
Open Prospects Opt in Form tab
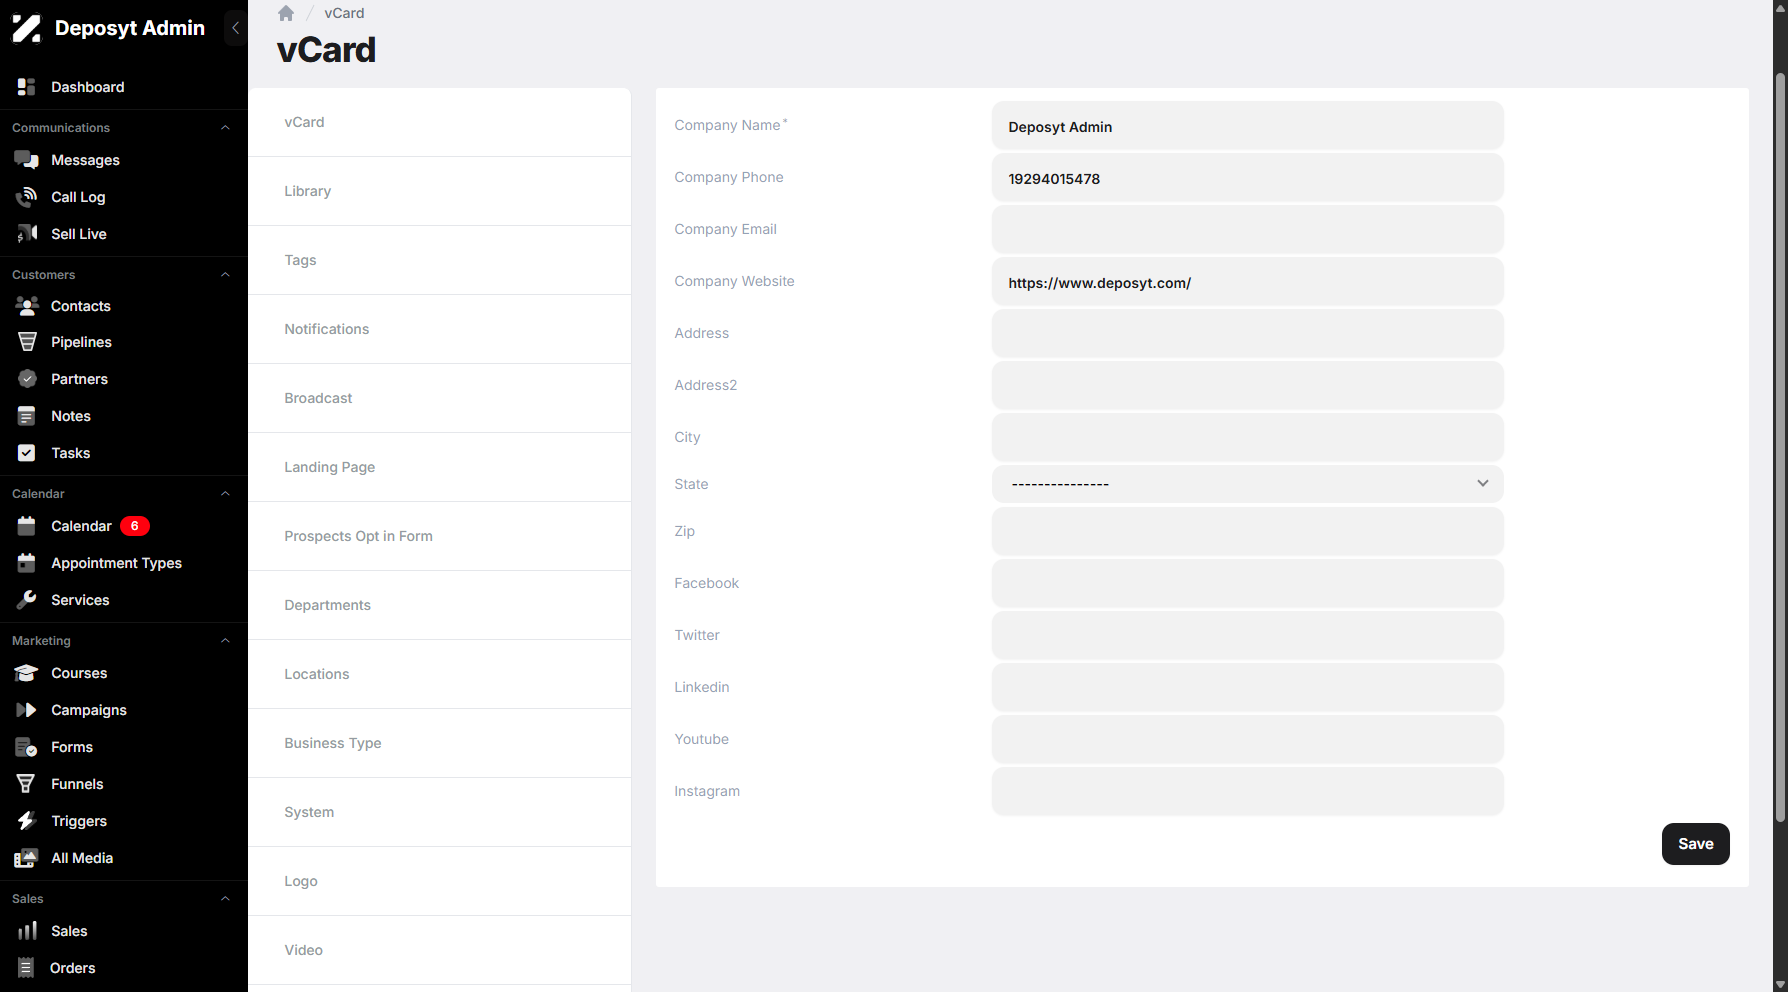[439, 536]
